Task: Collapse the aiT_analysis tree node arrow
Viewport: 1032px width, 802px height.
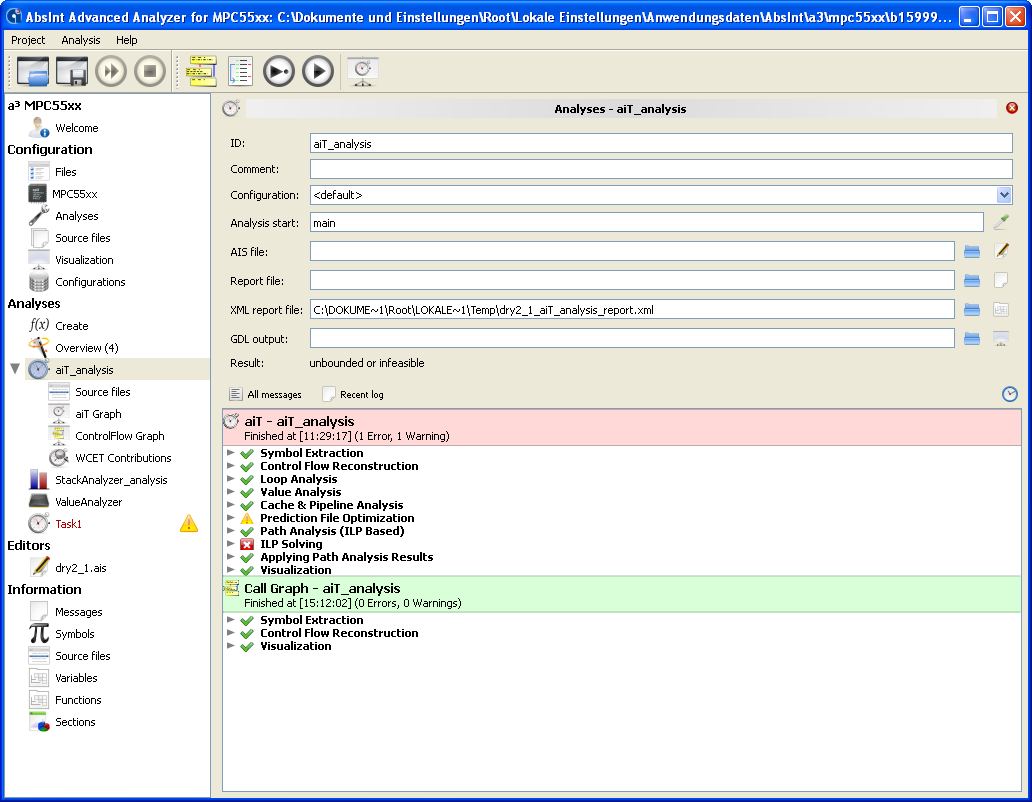Action: [x=14, y=369]
